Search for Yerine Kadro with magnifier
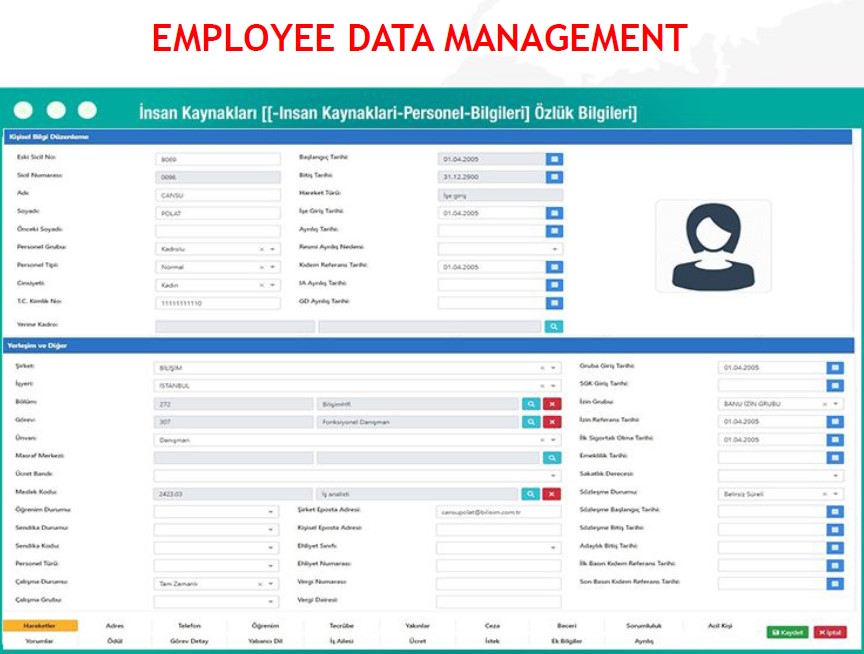The width and height of the screenshot is (864, 654). pos(554,327)
